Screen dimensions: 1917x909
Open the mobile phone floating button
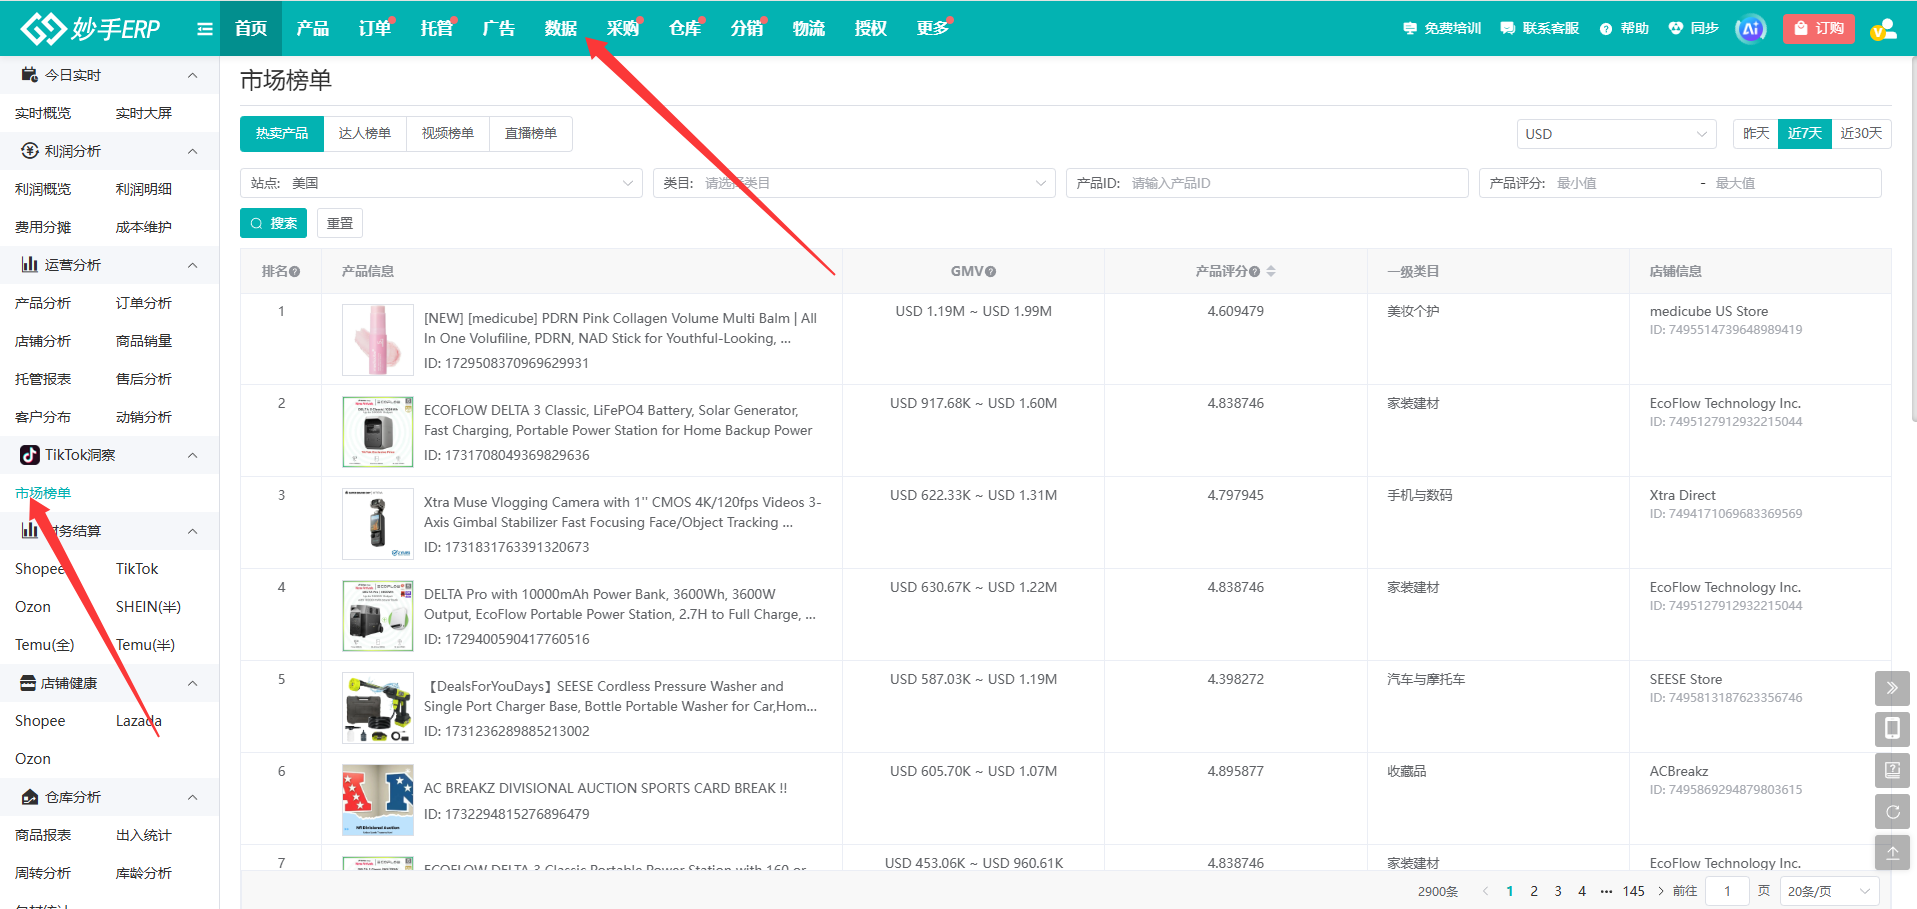1892,729
